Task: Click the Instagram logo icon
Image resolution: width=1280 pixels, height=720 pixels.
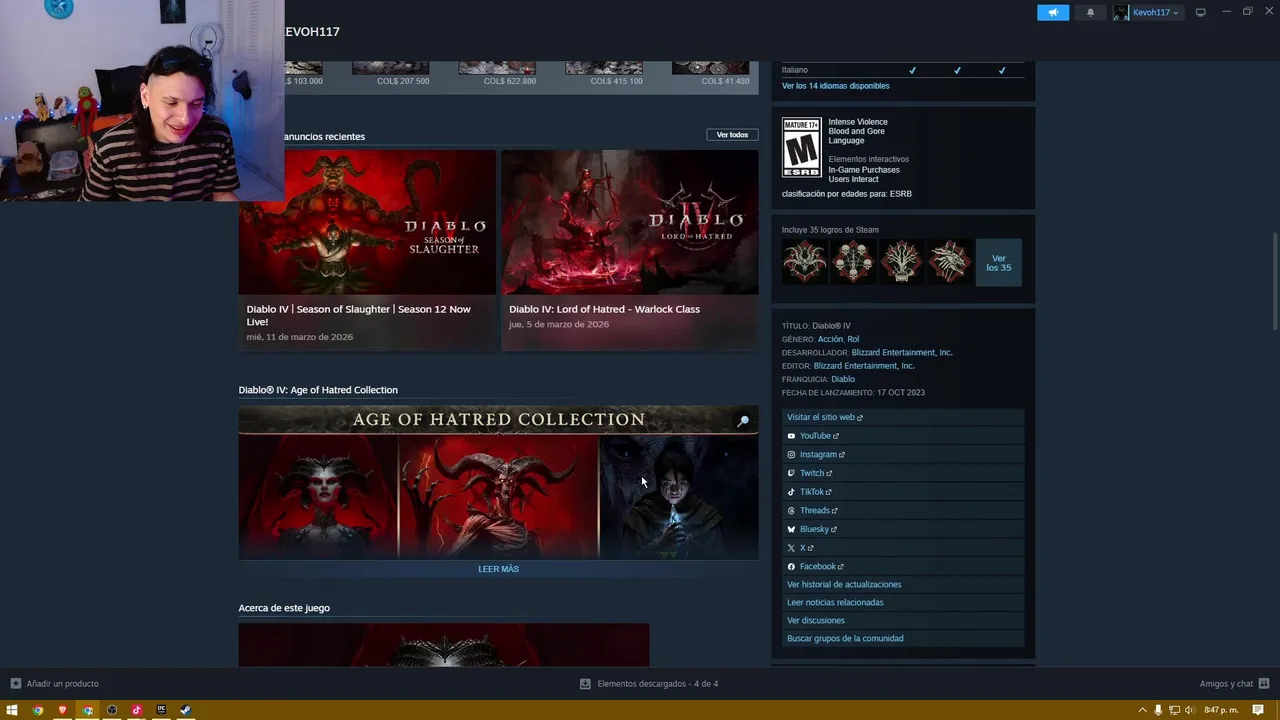Action: click(791, 455)
